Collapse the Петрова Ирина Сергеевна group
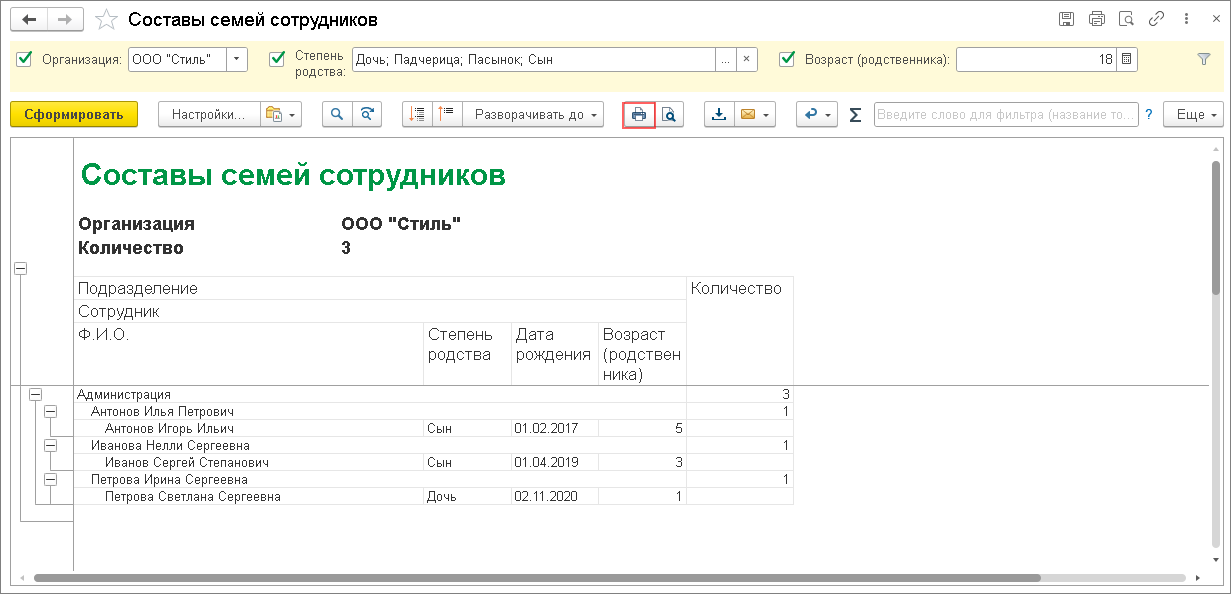Viewport: 1231px width, 594px height. [x=51, y=479]
